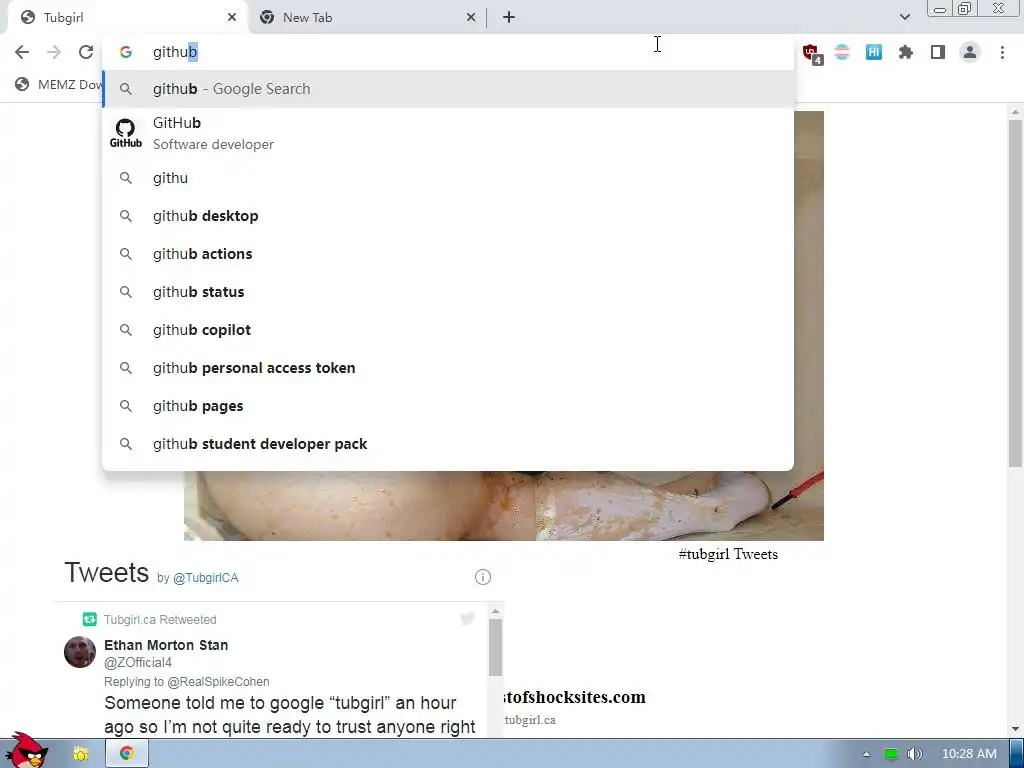
Task: Click the GitHub Octocat logo icon
Action: coord(125,133)
